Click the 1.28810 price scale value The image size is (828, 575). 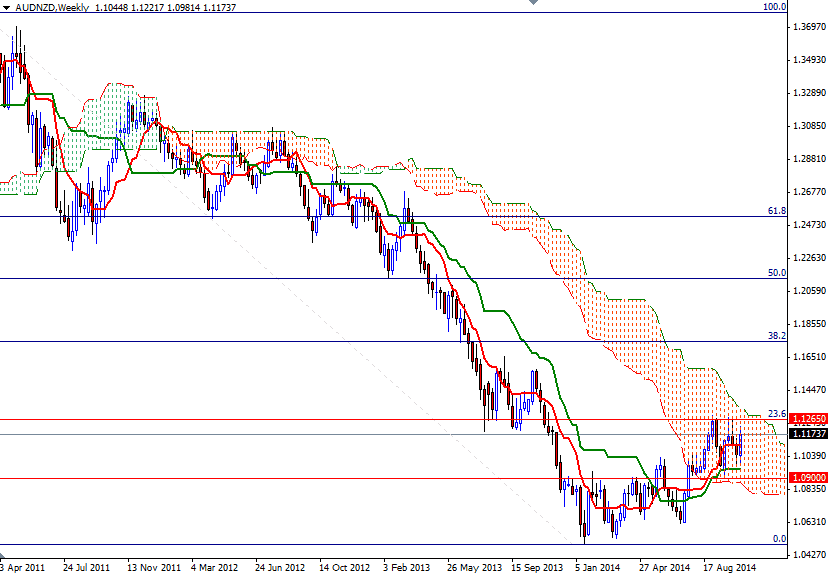click(x=809, y=158)
